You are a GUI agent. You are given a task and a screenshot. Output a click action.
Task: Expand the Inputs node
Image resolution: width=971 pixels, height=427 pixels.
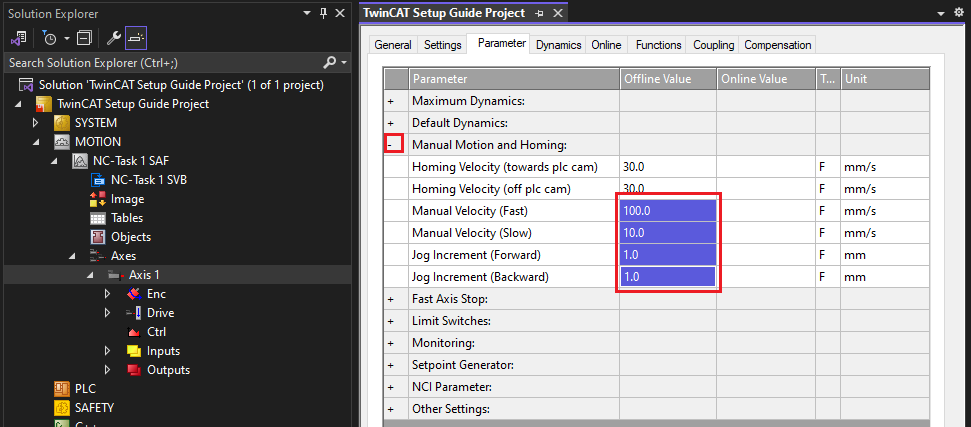point(108,351)
